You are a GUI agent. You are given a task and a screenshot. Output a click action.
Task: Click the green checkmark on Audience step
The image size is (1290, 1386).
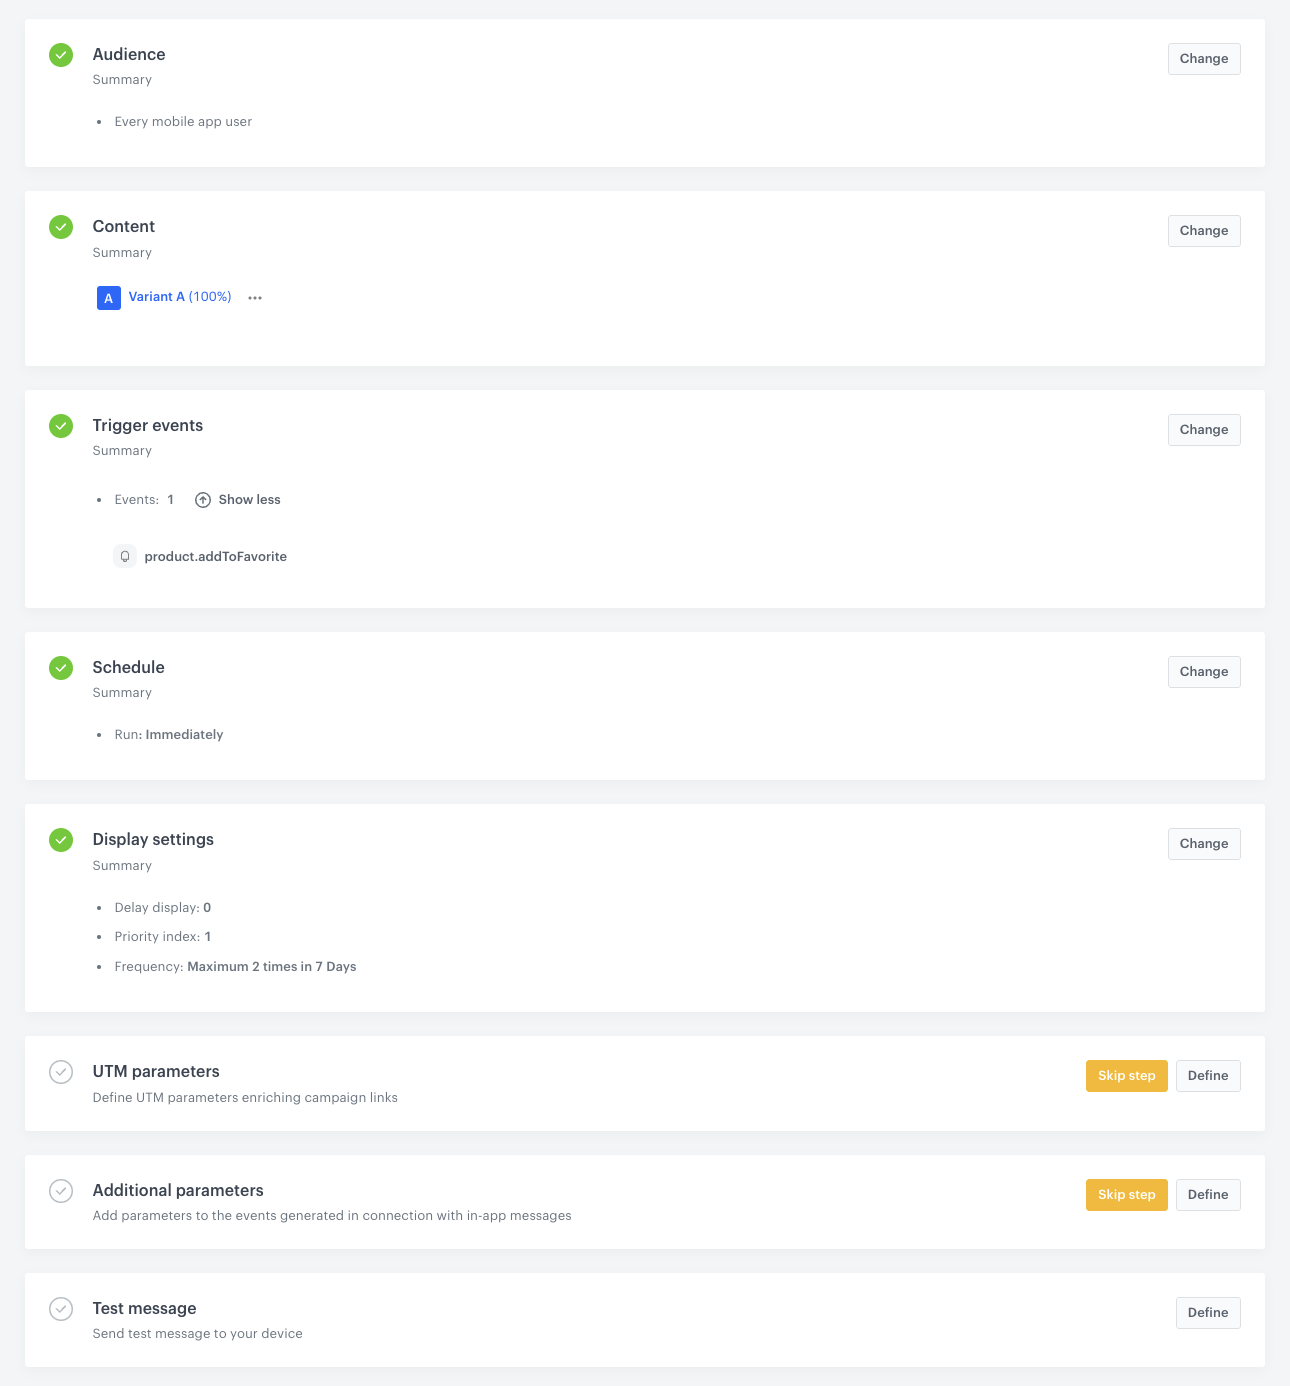pyautogui.click(x=61, y=55)
